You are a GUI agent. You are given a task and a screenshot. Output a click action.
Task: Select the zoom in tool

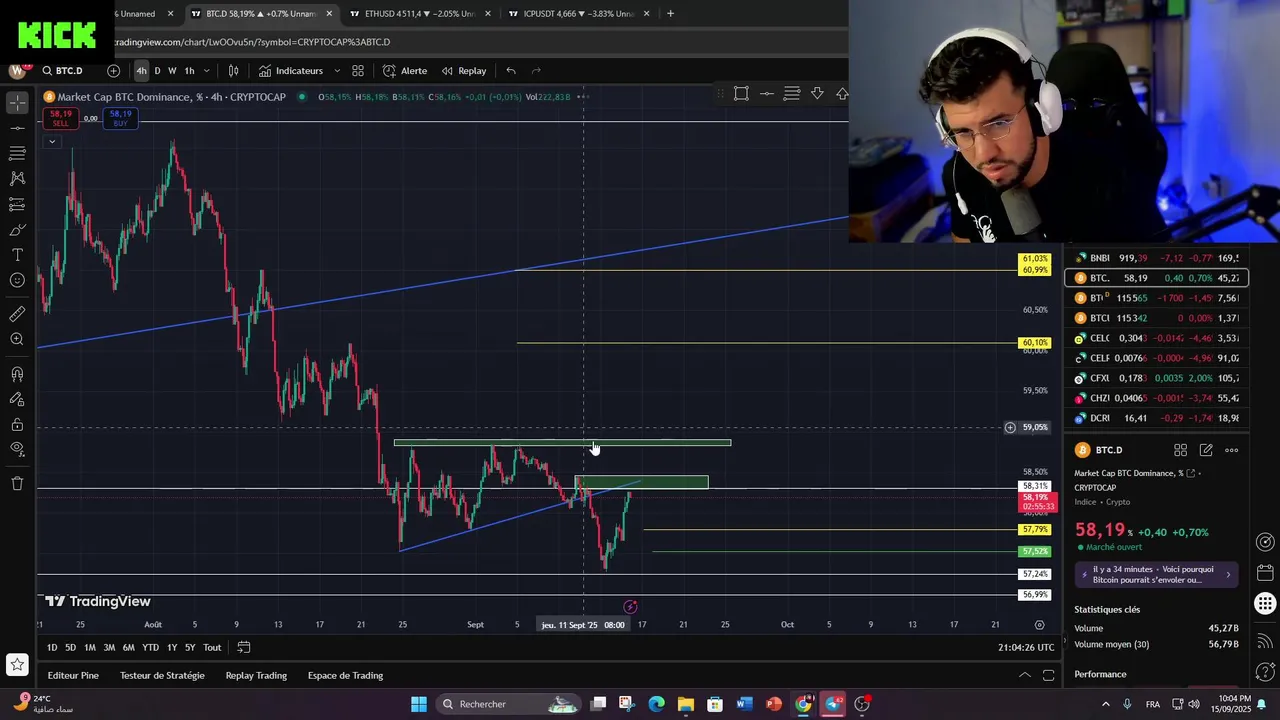point(17,340)
